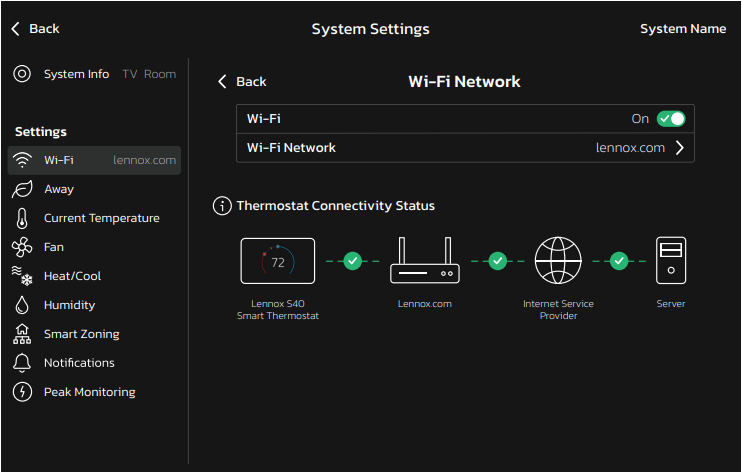Open Smart Zoning settings
This screenshot has height=473, width=742.
(x=94, y=334)
